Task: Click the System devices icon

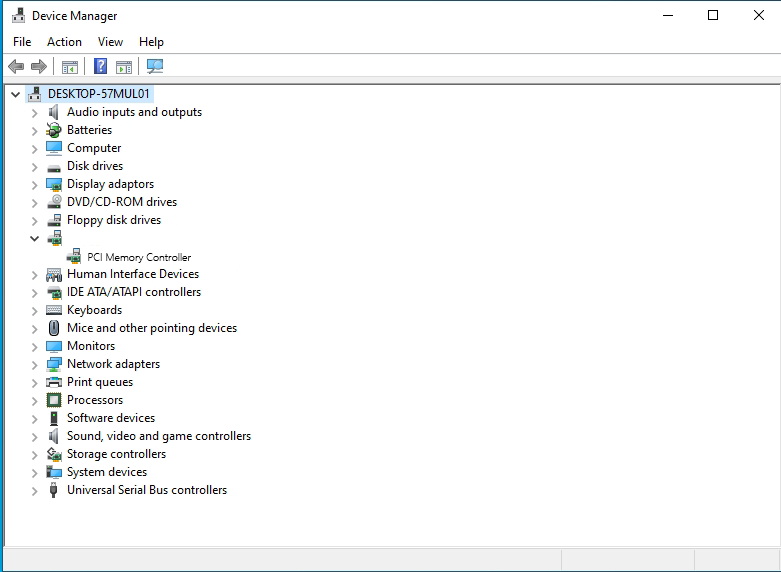Action: coord(54,472)
